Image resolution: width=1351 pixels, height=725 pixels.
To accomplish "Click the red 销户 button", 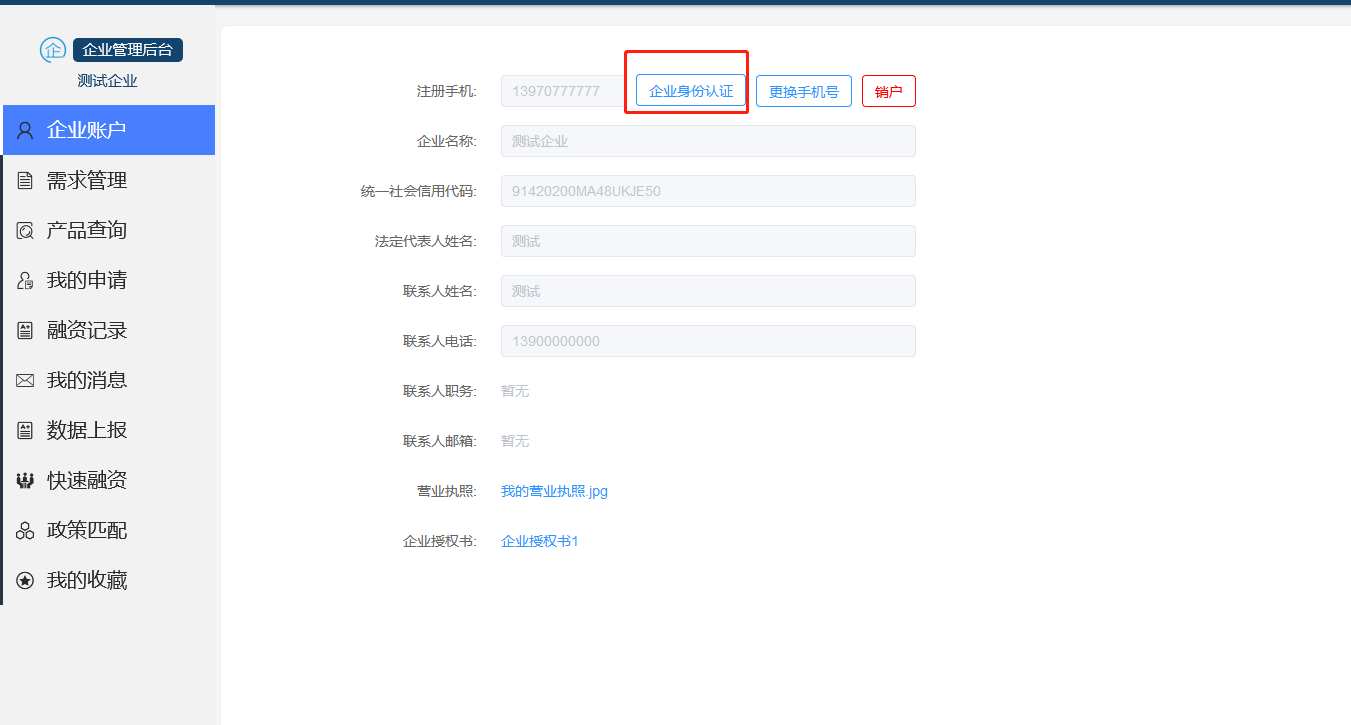I will 889,91.
